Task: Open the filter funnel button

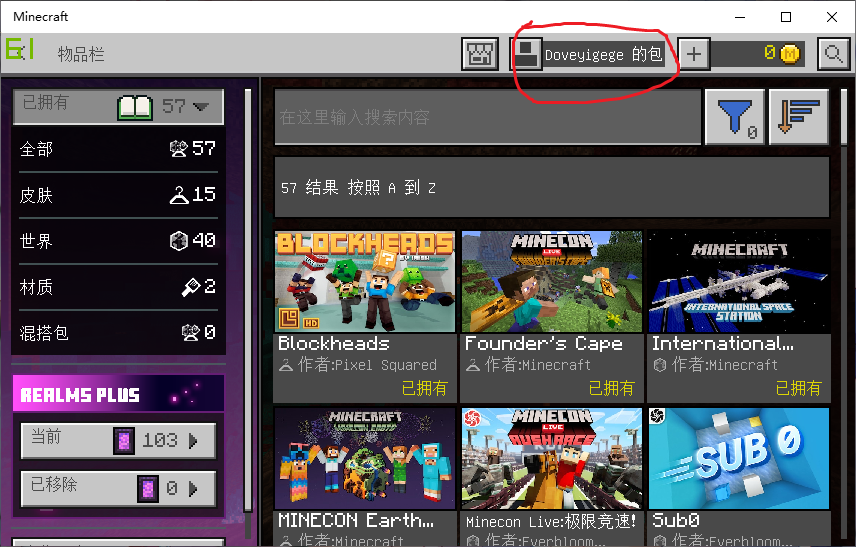Action: click(735, 117)
